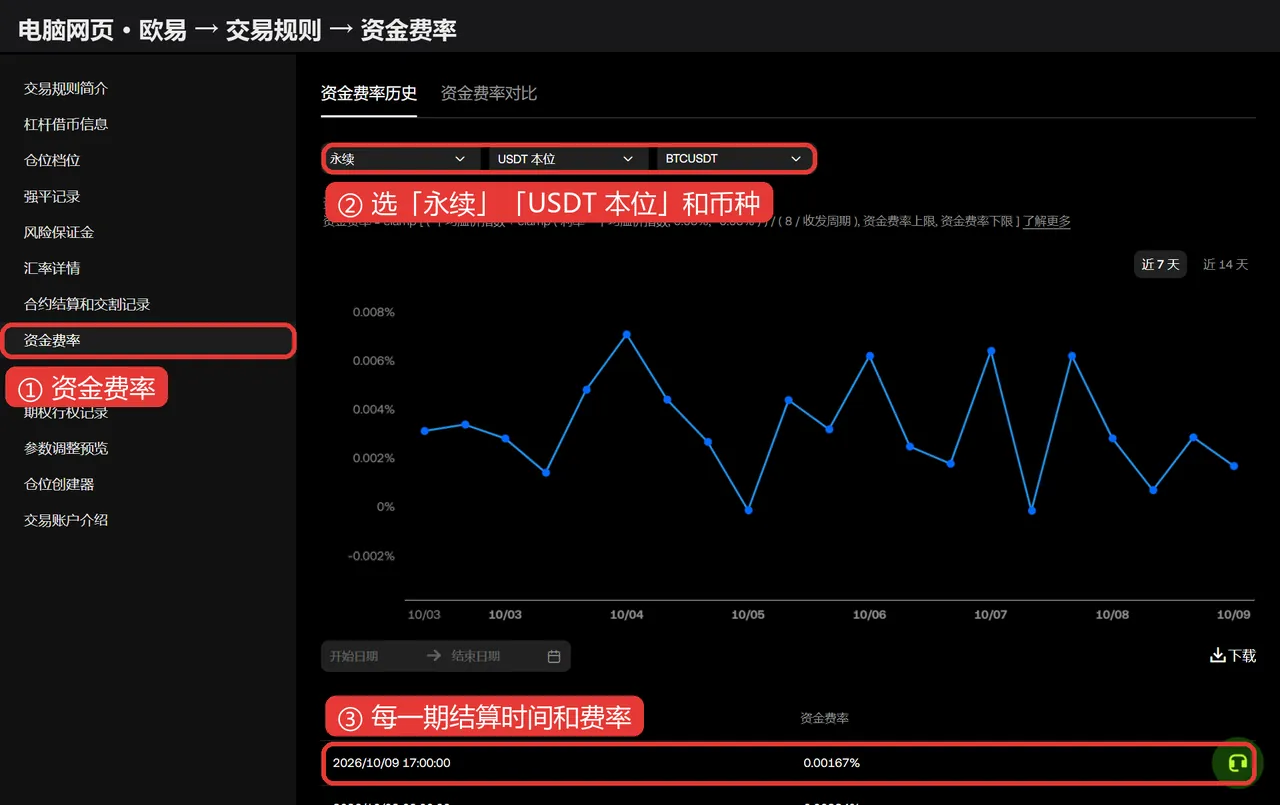Open the green customer support headset icon
Screen dimensions: 1280x805
[1237, 763]
